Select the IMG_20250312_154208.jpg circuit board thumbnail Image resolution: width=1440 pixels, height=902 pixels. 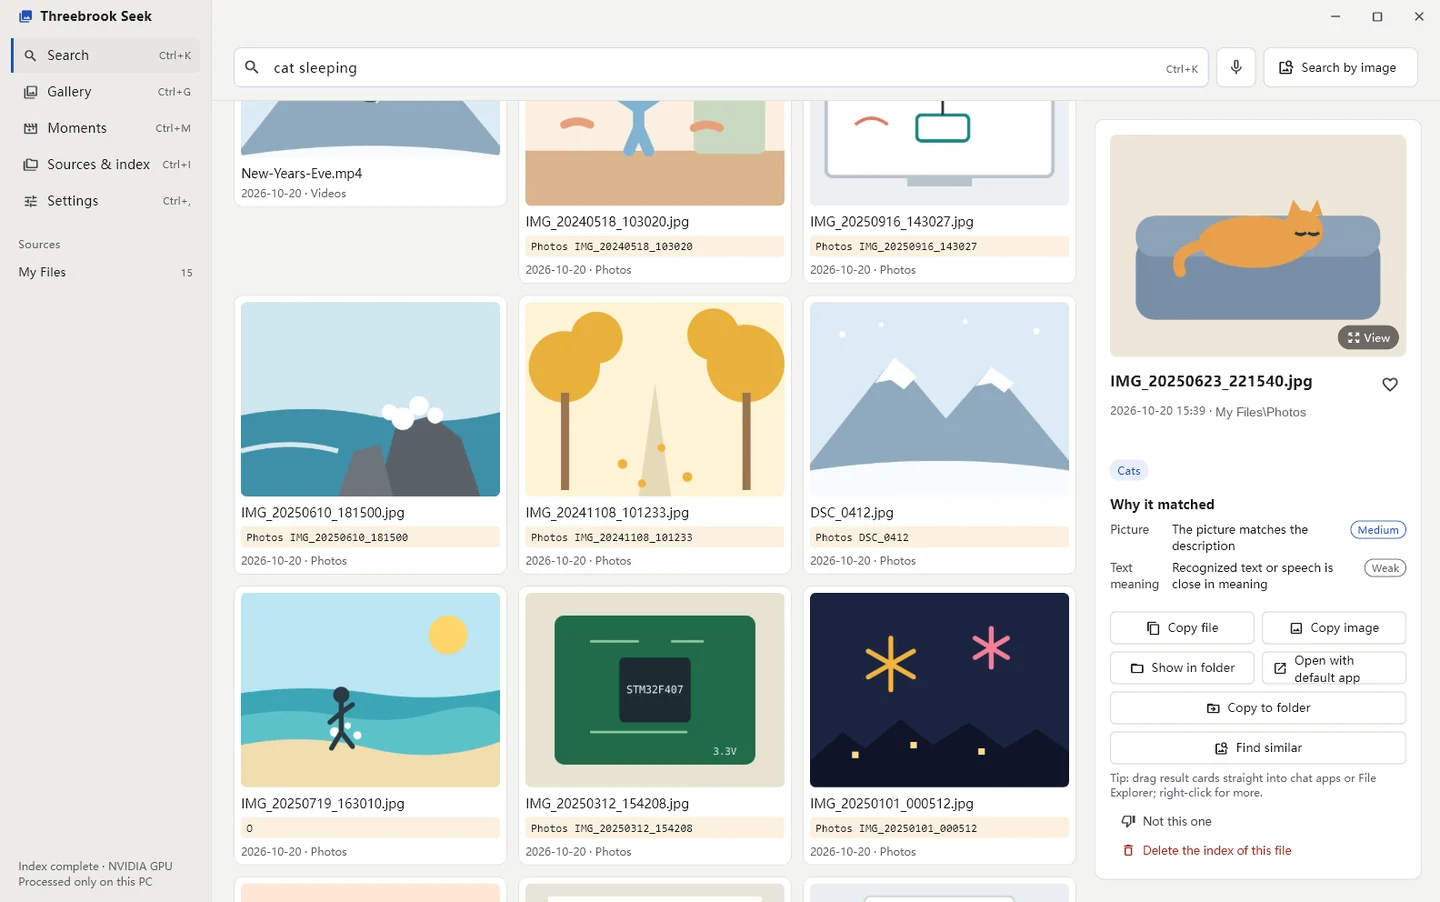655,690
